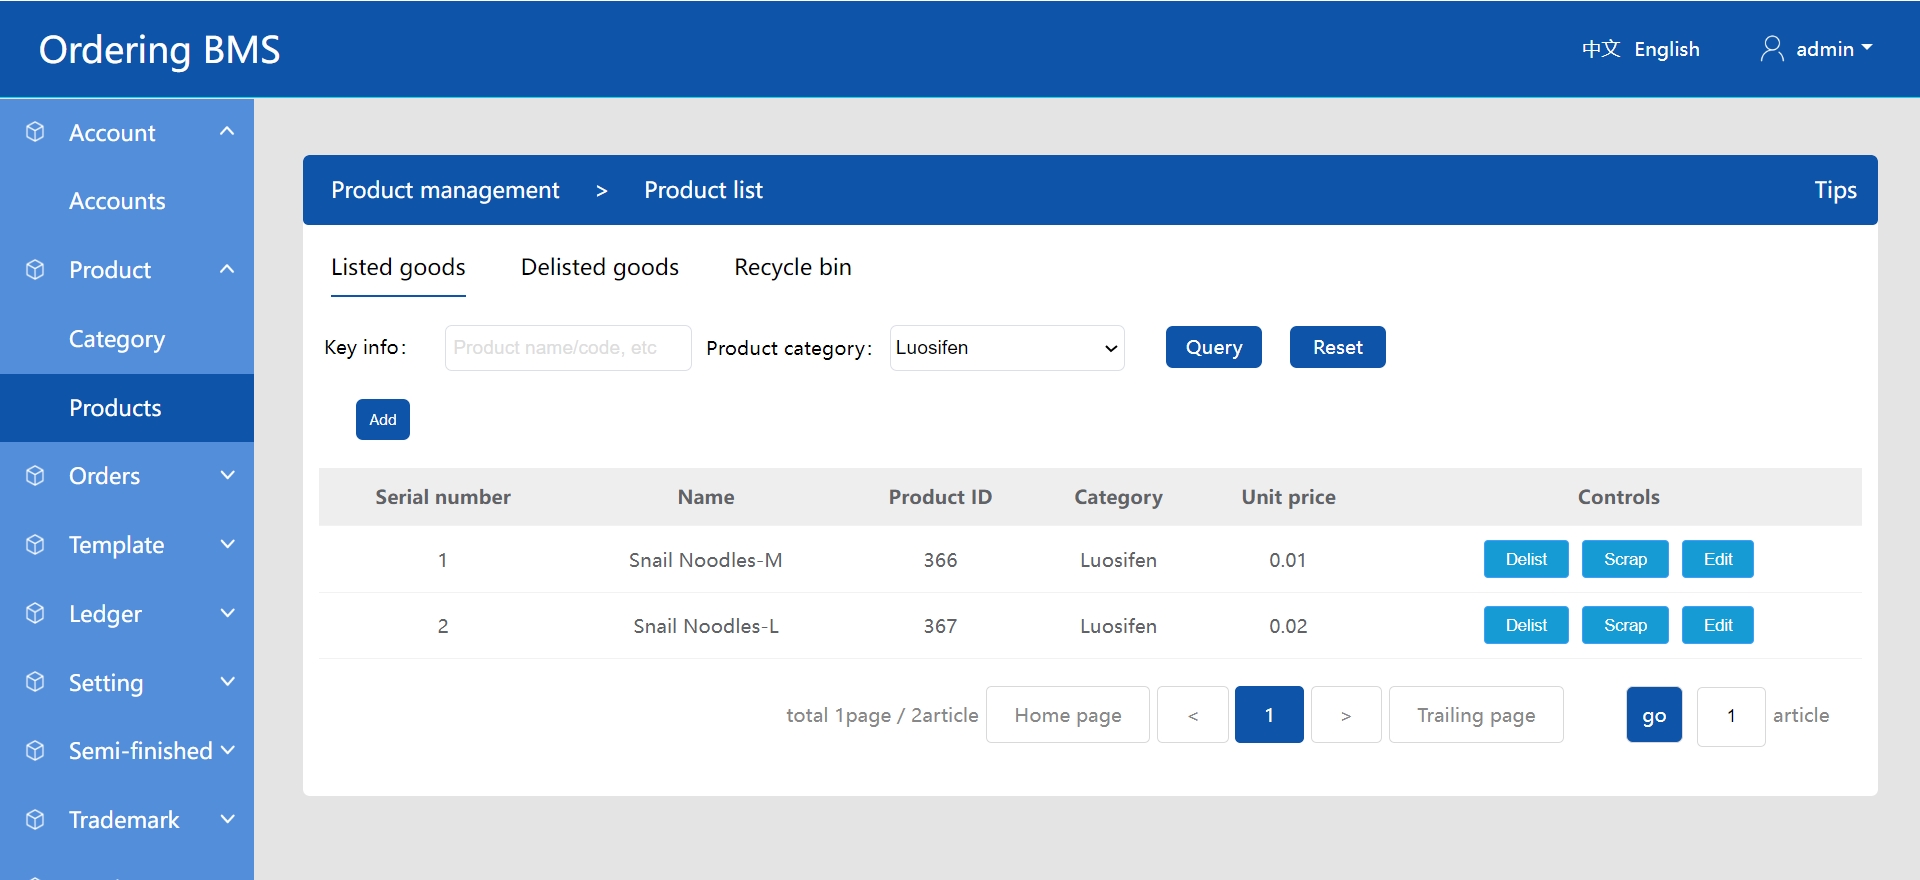Select page 1 in pagination
The height and width of the screenshot is (880, 1920).
tap(1269, 715)
